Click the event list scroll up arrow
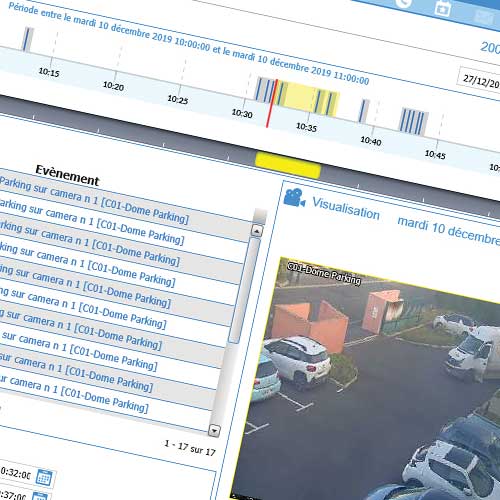 (x=257, y=231)
